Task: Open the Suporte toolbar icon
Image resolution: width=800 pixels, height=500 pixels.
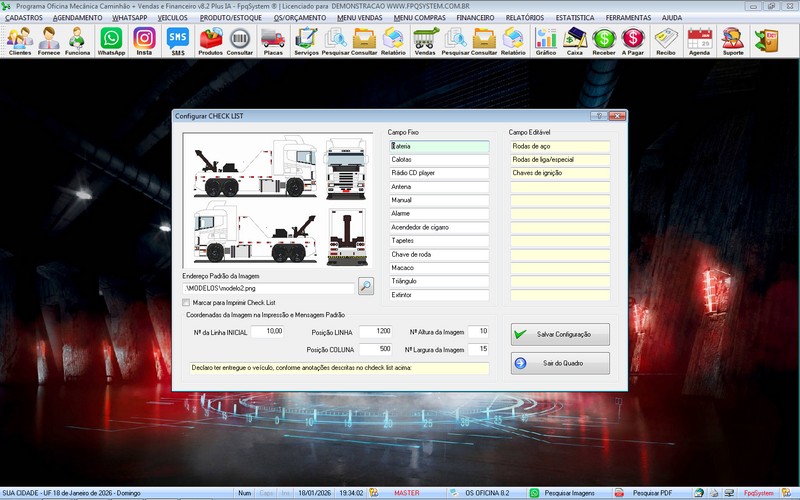Action: (732, 41)
